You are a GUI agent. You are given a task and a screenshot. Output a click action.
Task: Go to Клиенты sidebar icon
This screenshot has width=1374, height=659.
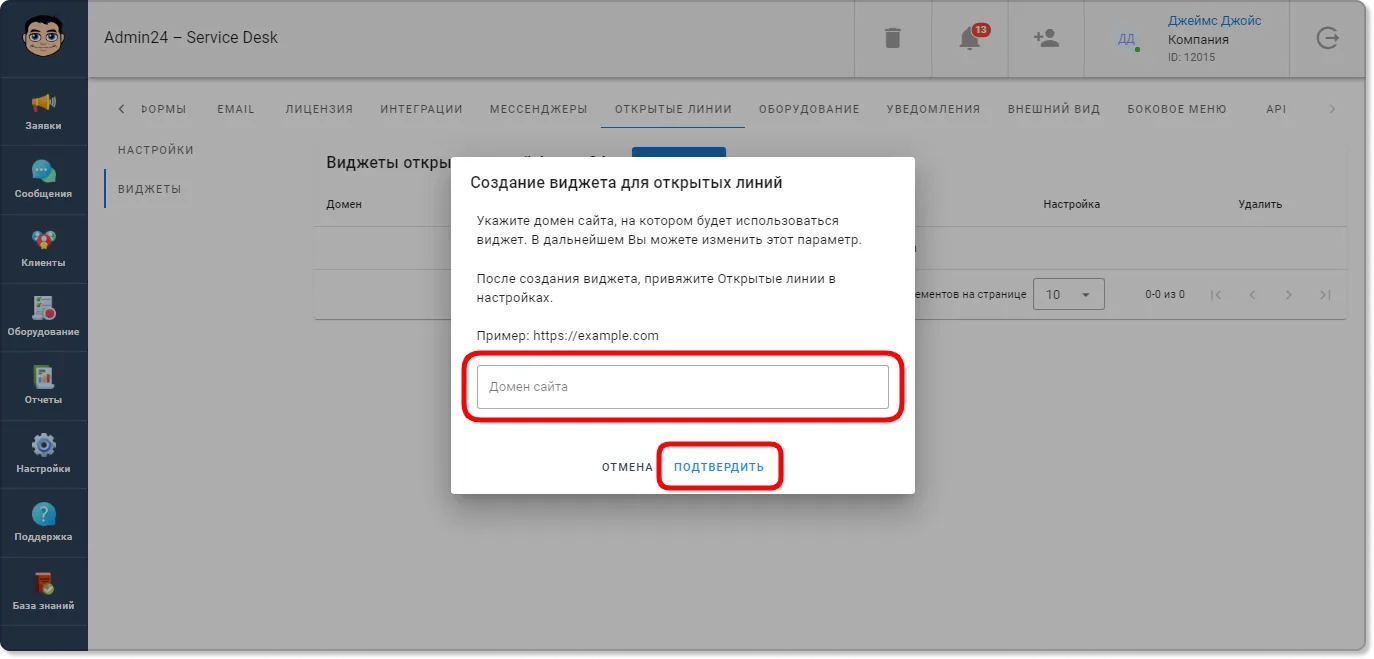point(43,240)
